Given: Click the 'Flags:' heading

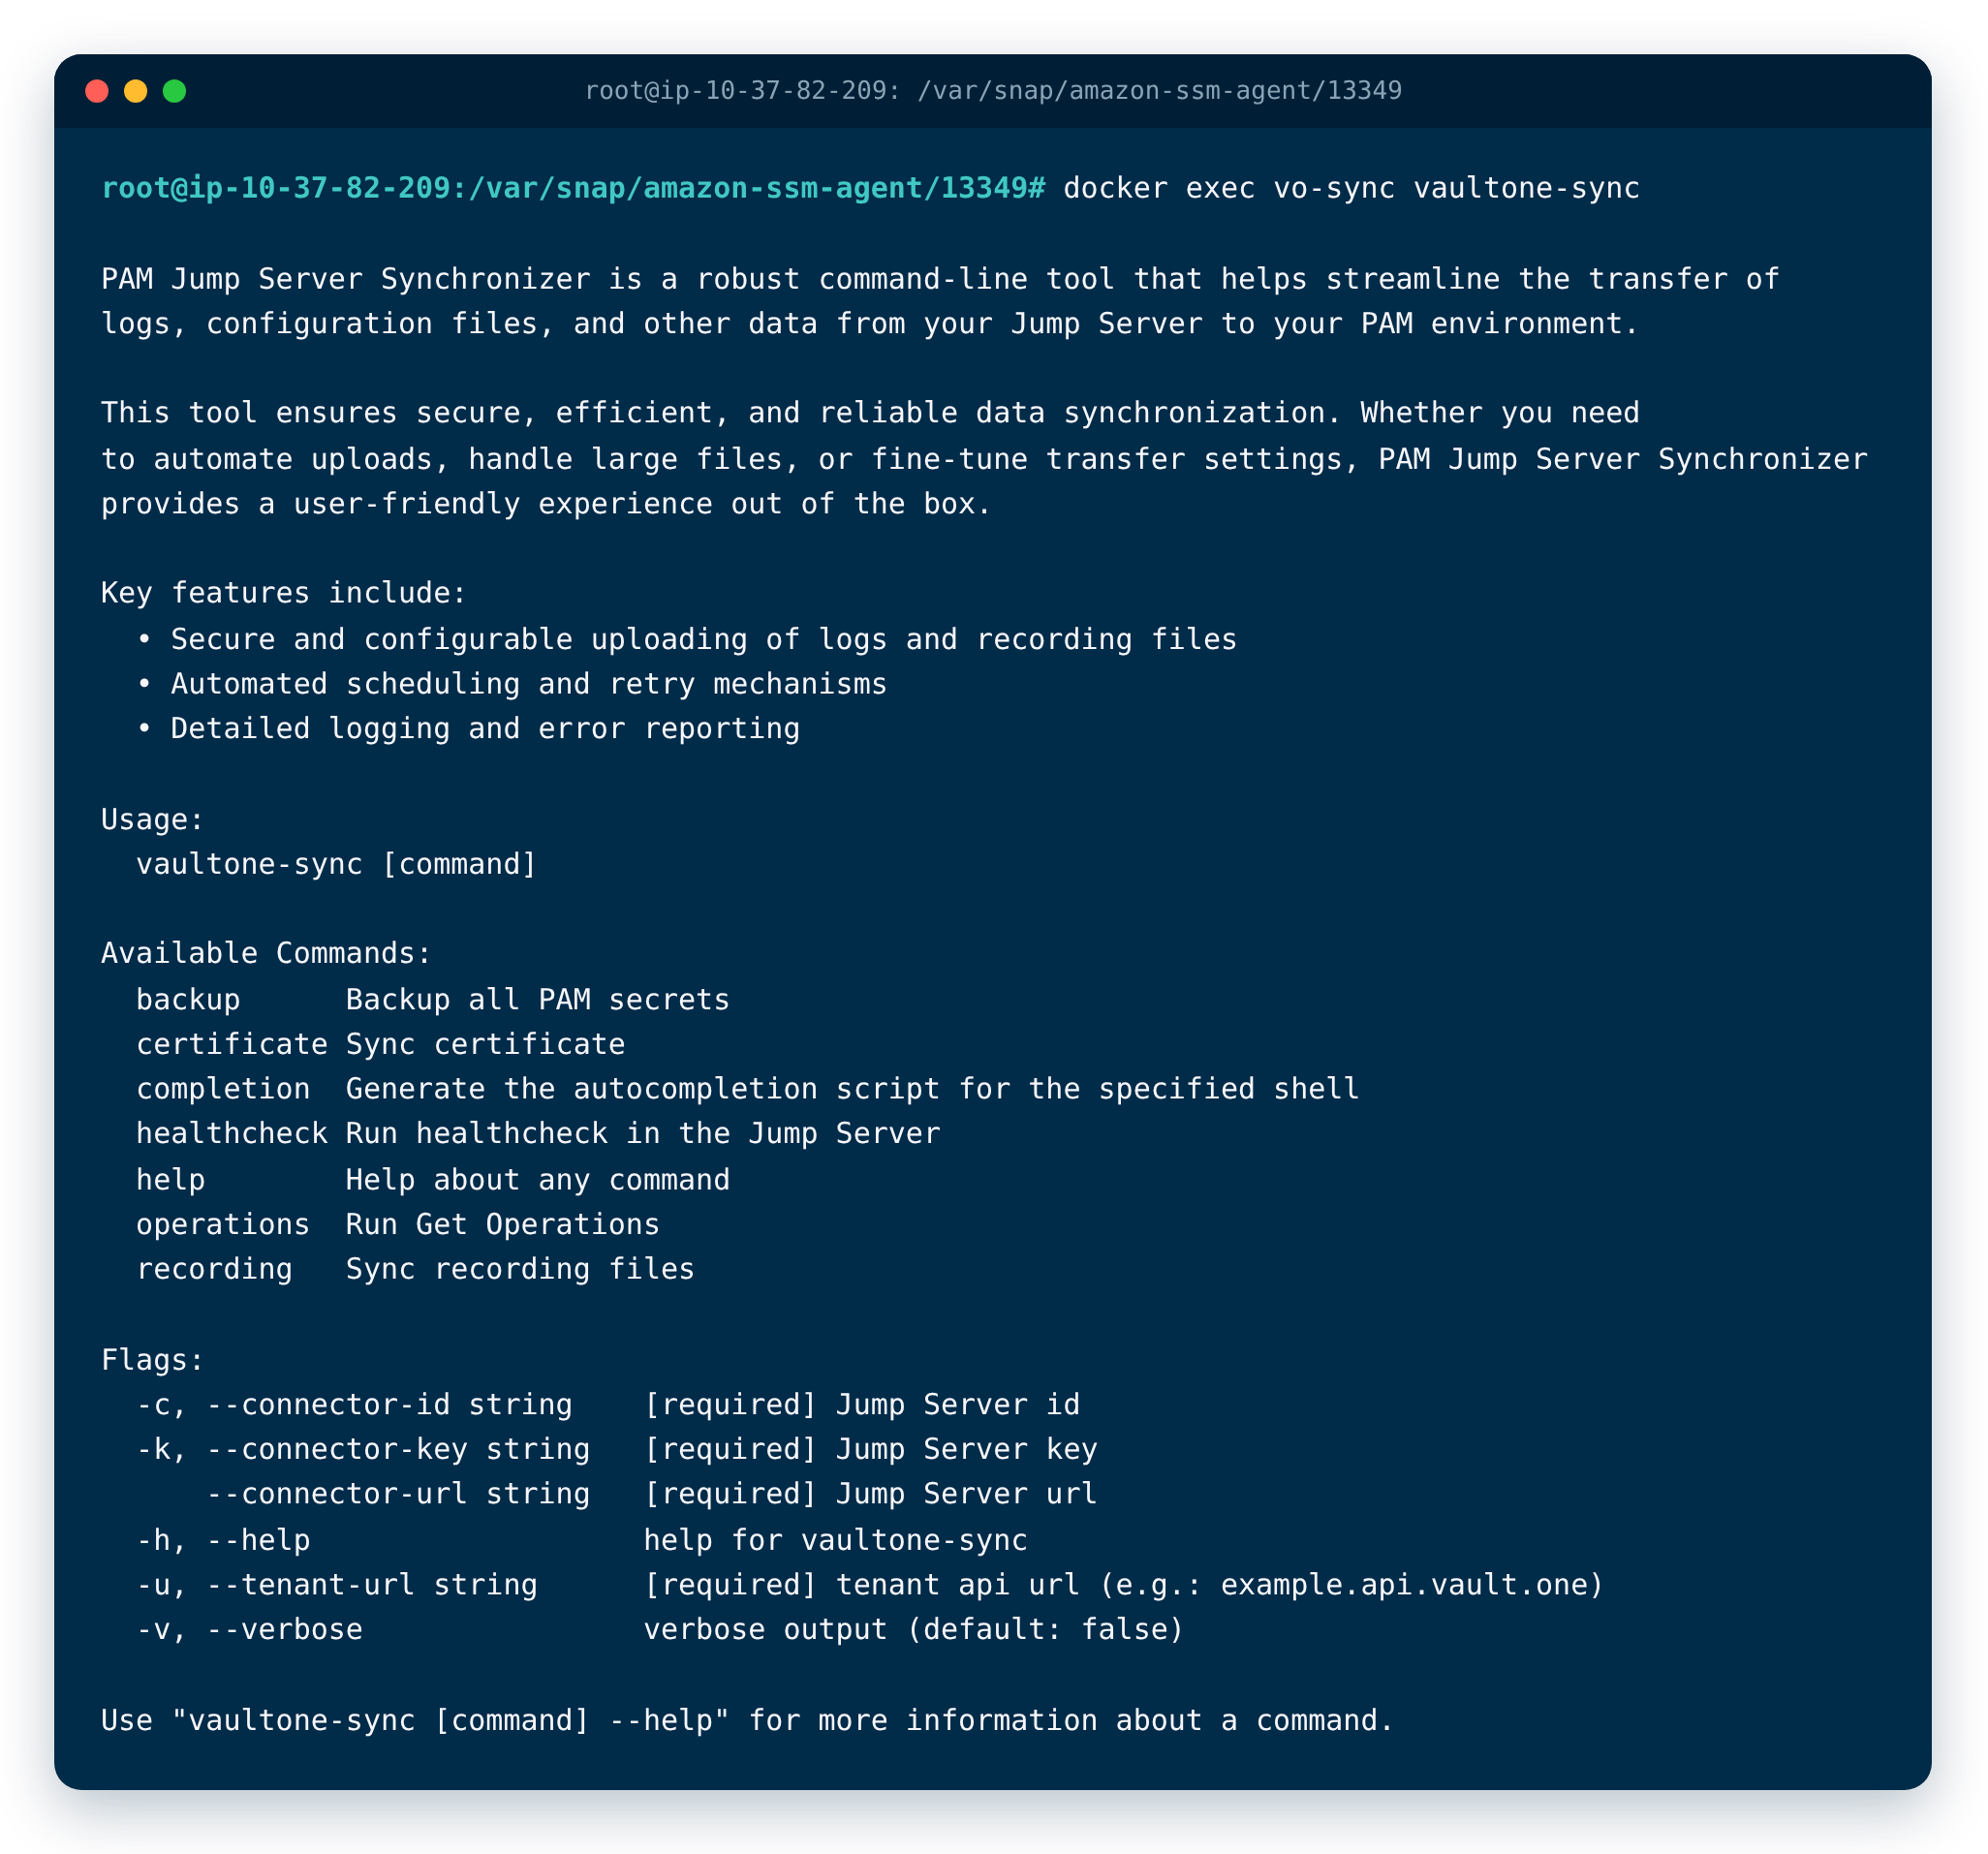Looking at the screenshot, I should click(x=153, y=1360).
